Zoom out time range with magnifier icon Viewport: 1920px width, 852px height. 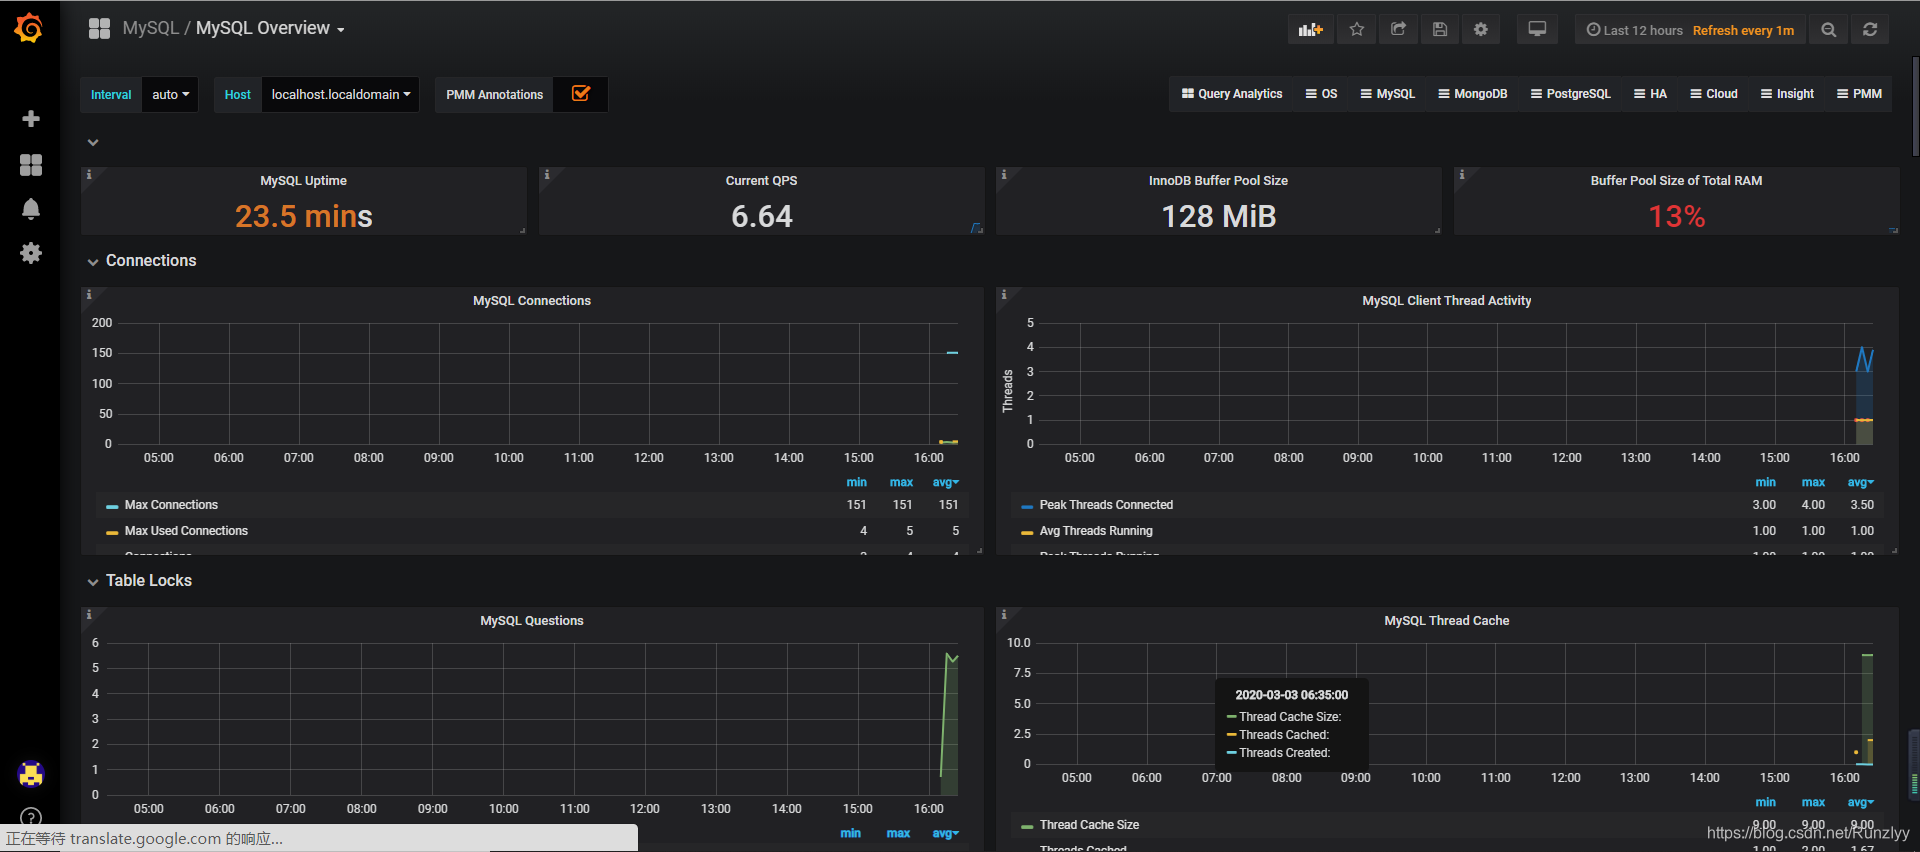(1829, 30)
